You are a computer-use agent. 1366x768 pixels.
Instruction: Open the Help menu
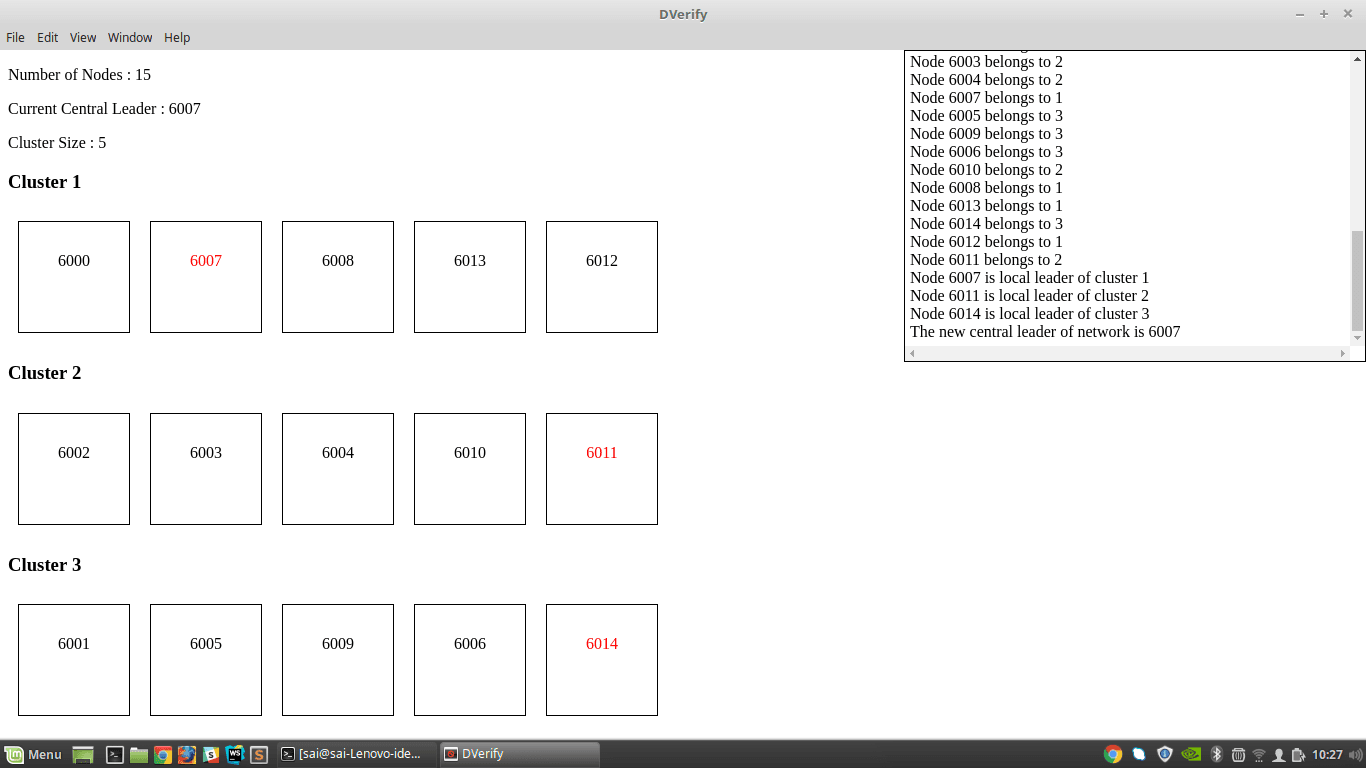[177, 37]
